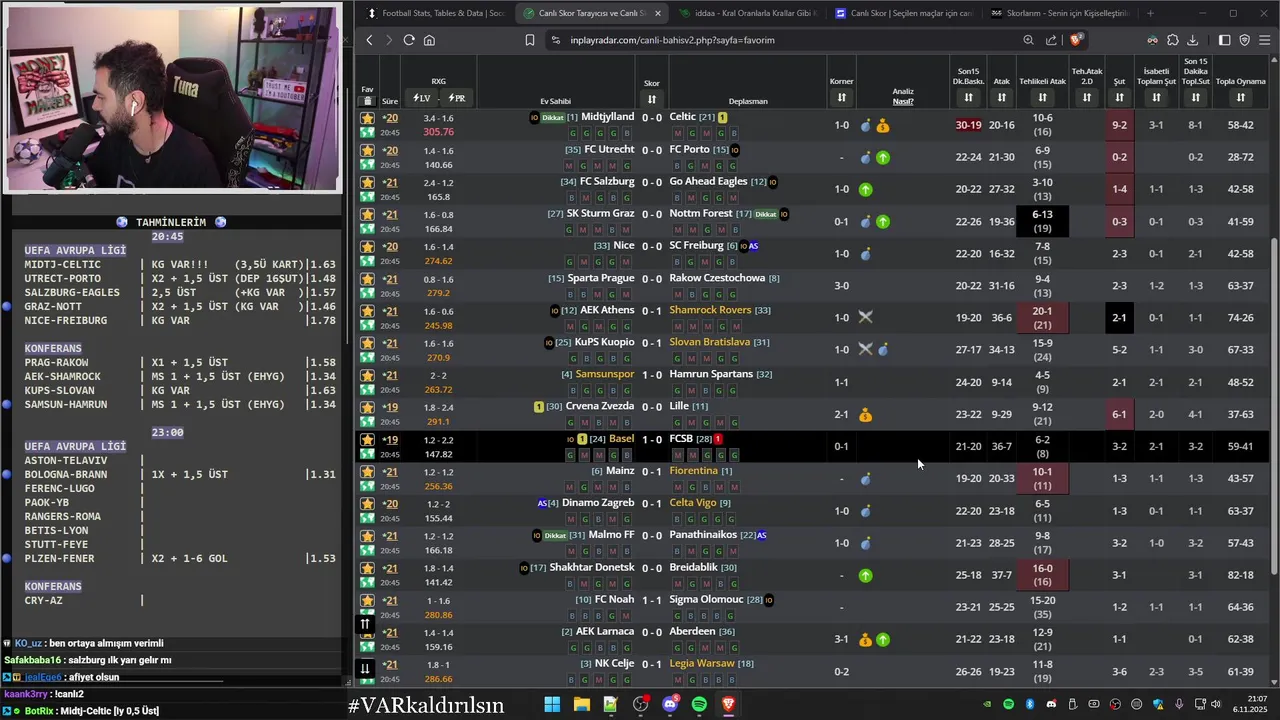Open Brave Shields lion icon

[x=1076, y=40]
